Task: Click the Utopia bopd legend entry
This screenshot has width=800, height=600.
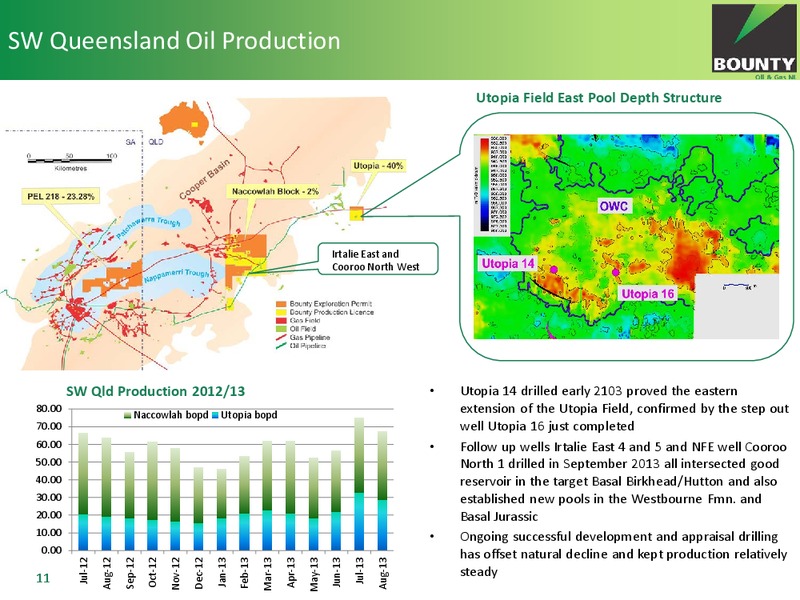Action: click(x=245, y=415)
